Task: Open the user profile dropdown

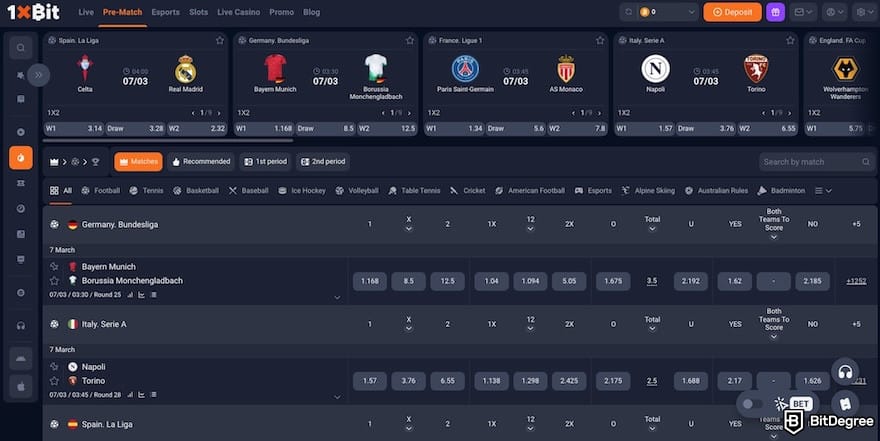Action: 835,12
